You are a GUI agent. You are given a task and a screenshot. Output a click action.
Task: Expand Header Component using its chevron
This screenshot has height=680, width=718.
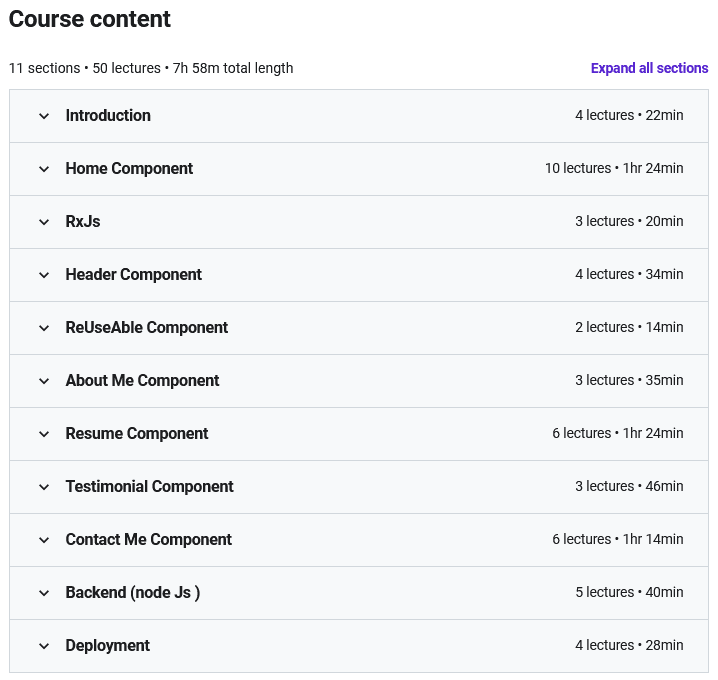point(44,275)
